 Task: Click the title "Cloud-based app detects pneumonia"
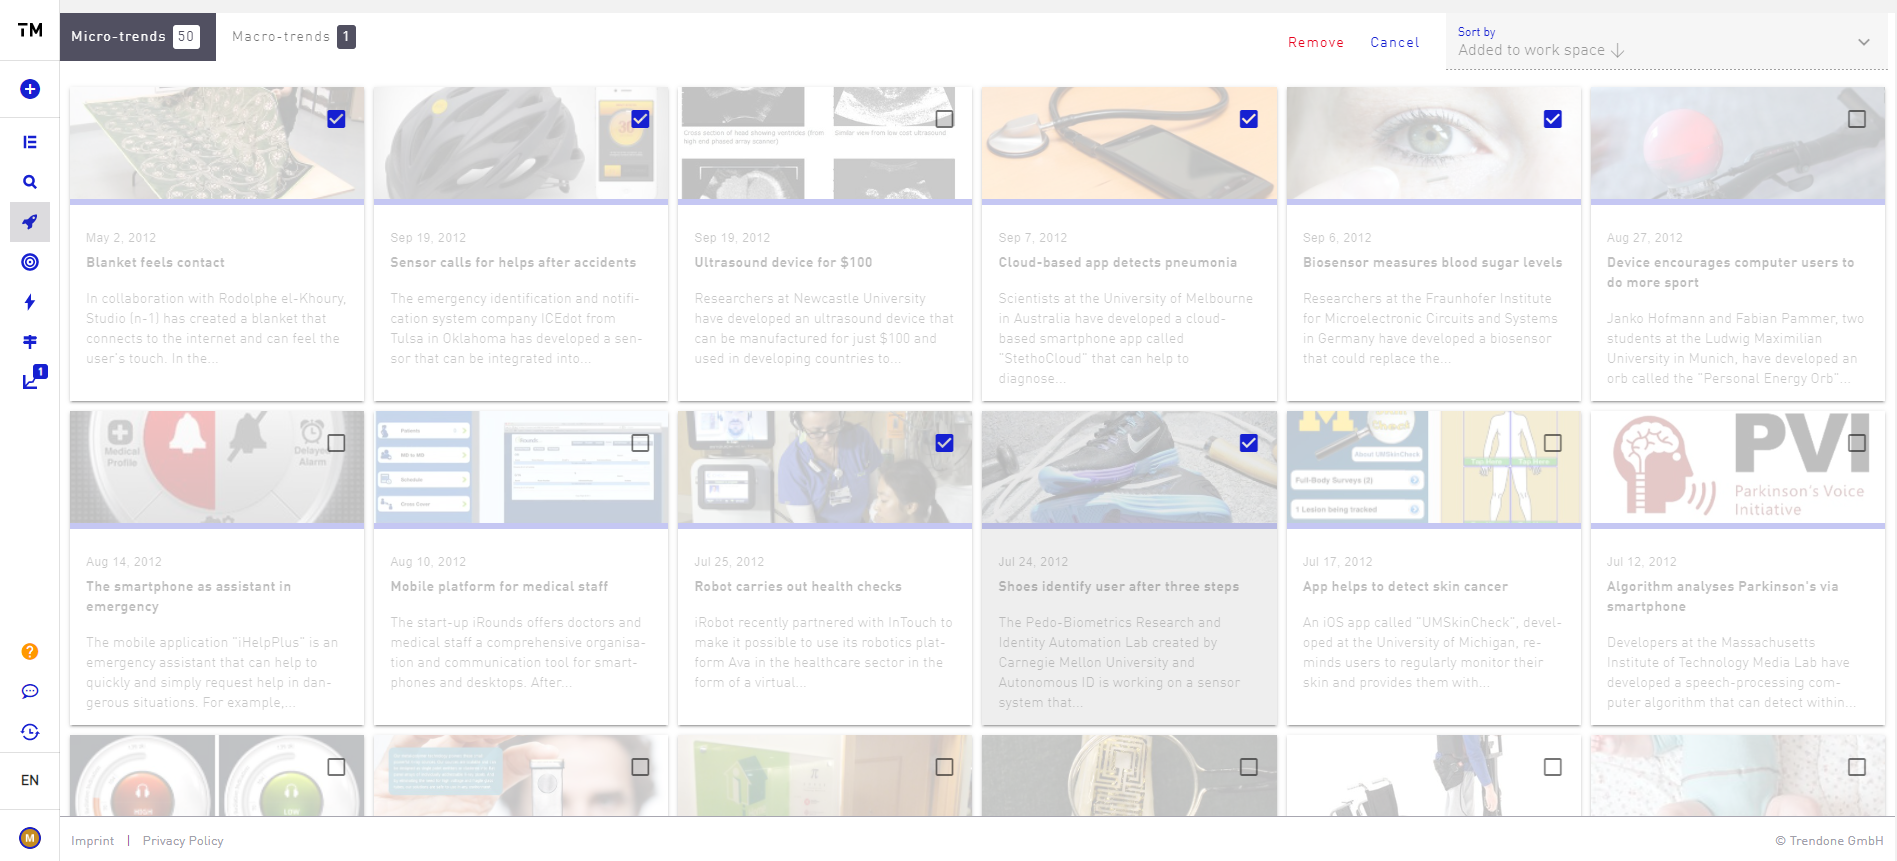1118,263
